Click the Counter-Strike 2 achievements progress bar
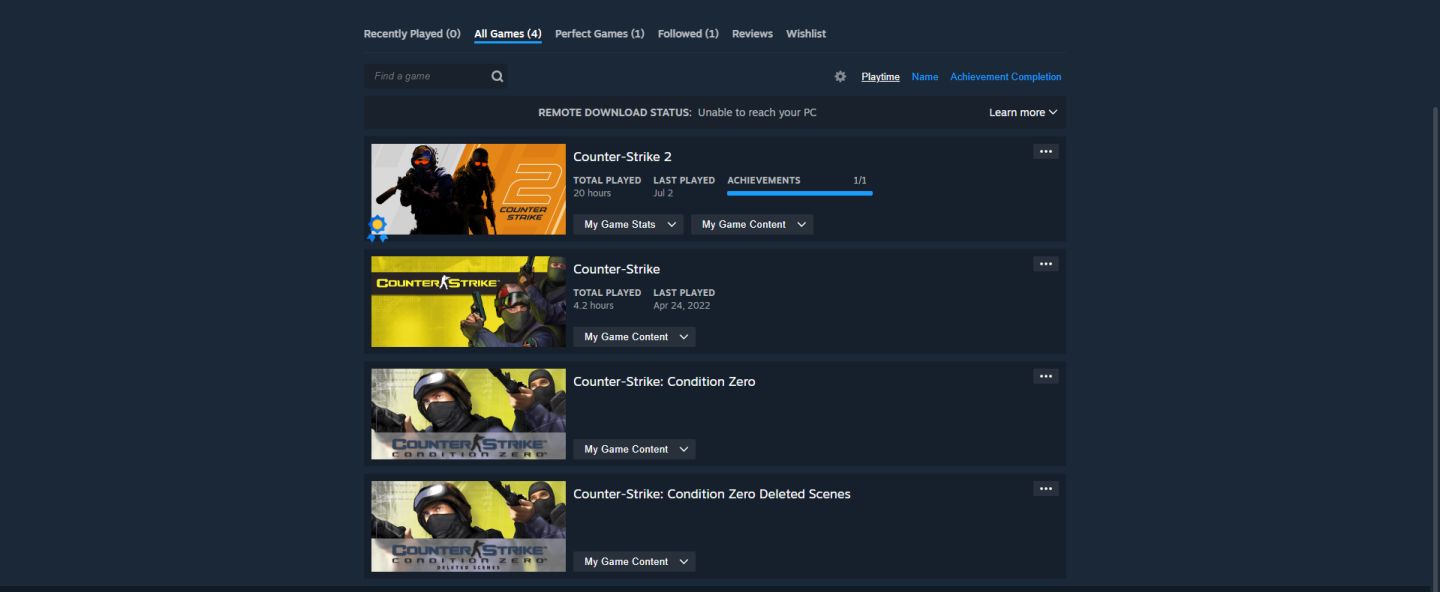Viewport: 1440px width, 592px height. click(x=800, y=193)
